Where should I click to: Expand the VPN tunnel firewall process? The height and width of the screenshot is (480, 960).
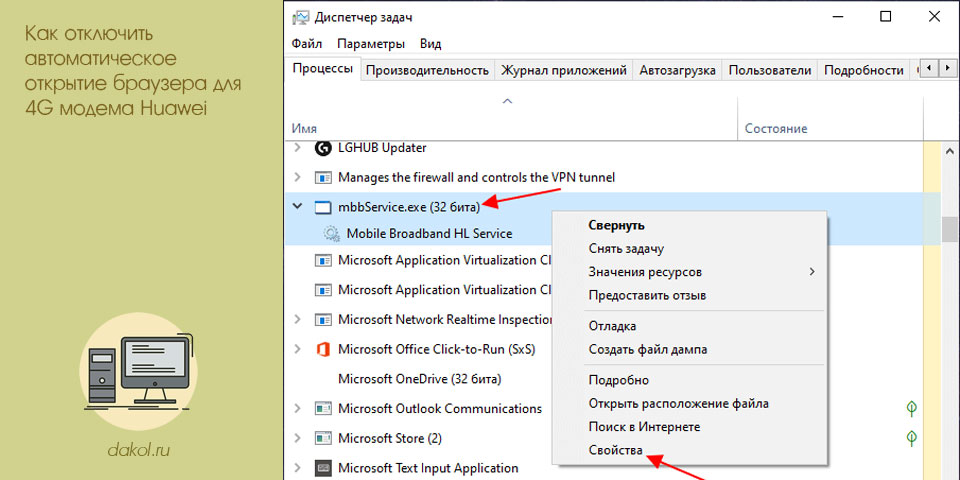tap(298, 178)
